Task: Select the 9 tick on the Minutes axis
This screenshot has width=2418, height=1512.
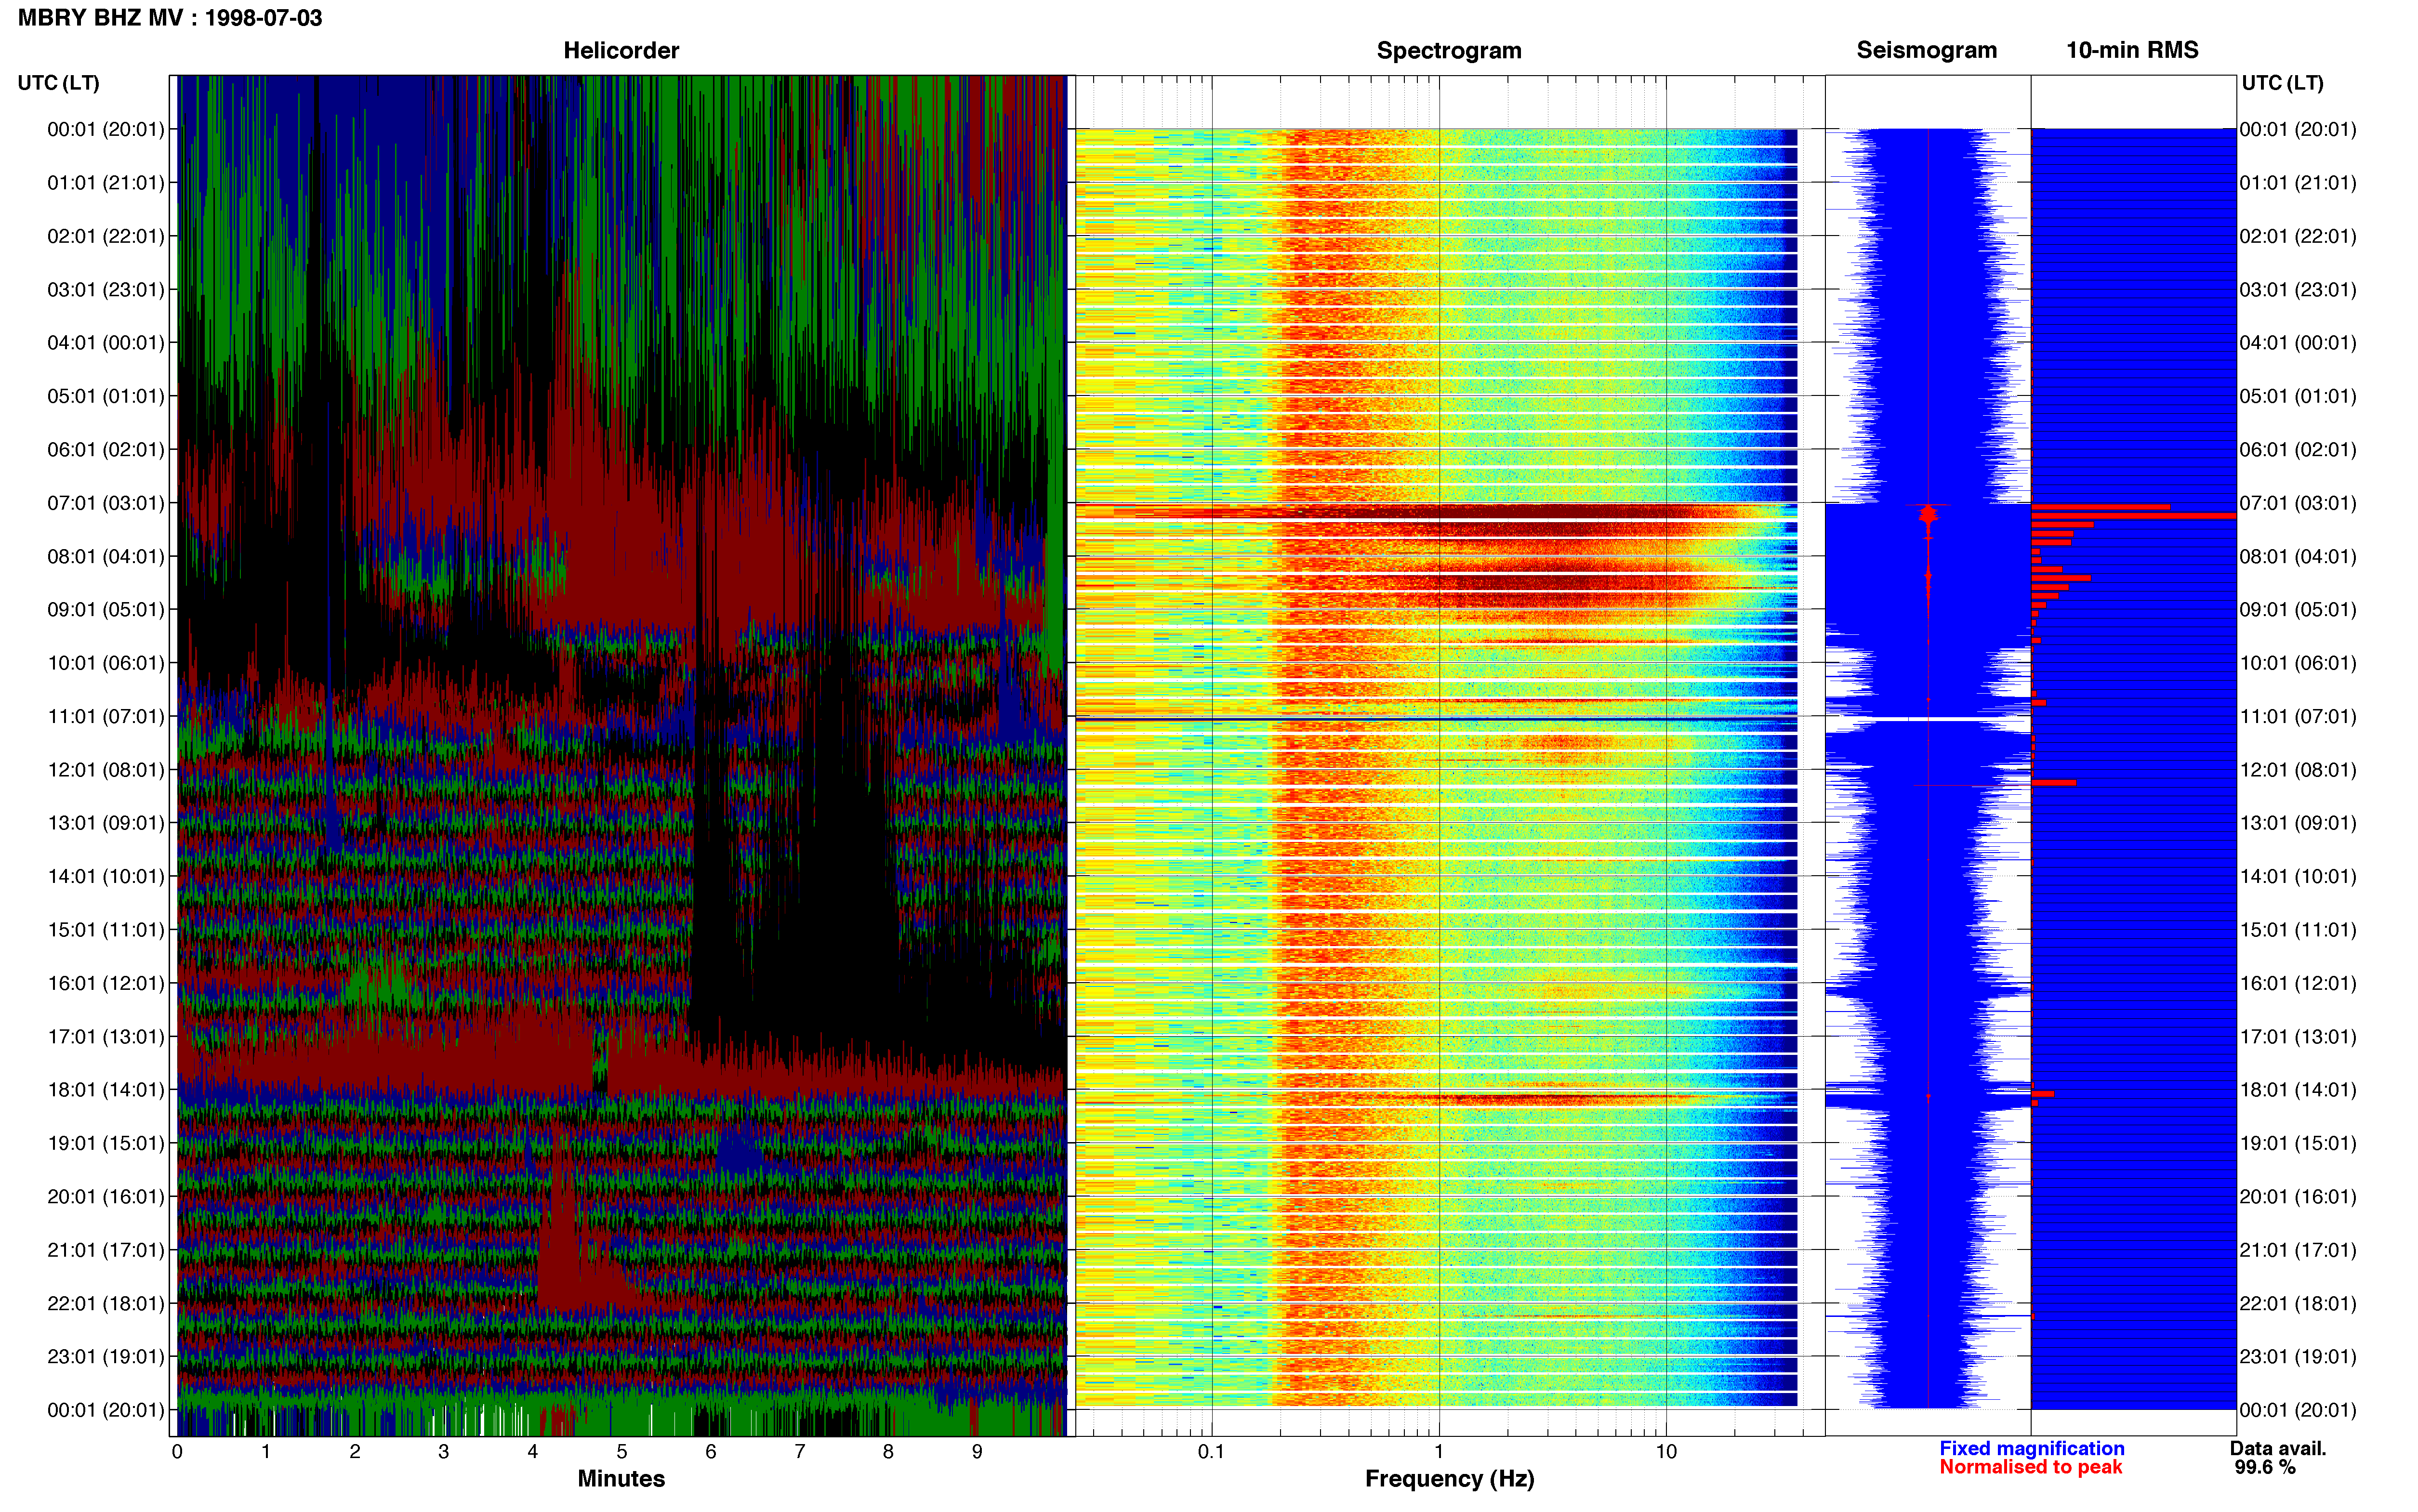Action: point(977,1452)
